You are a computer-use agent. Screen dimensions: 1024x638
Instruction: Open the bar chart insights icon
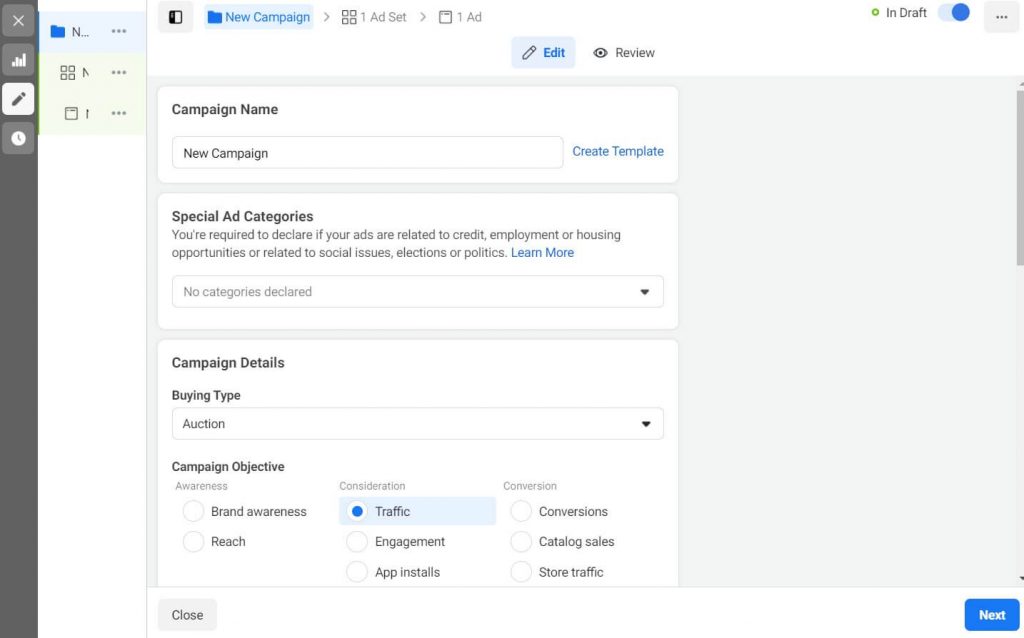[x=18, y=60]
